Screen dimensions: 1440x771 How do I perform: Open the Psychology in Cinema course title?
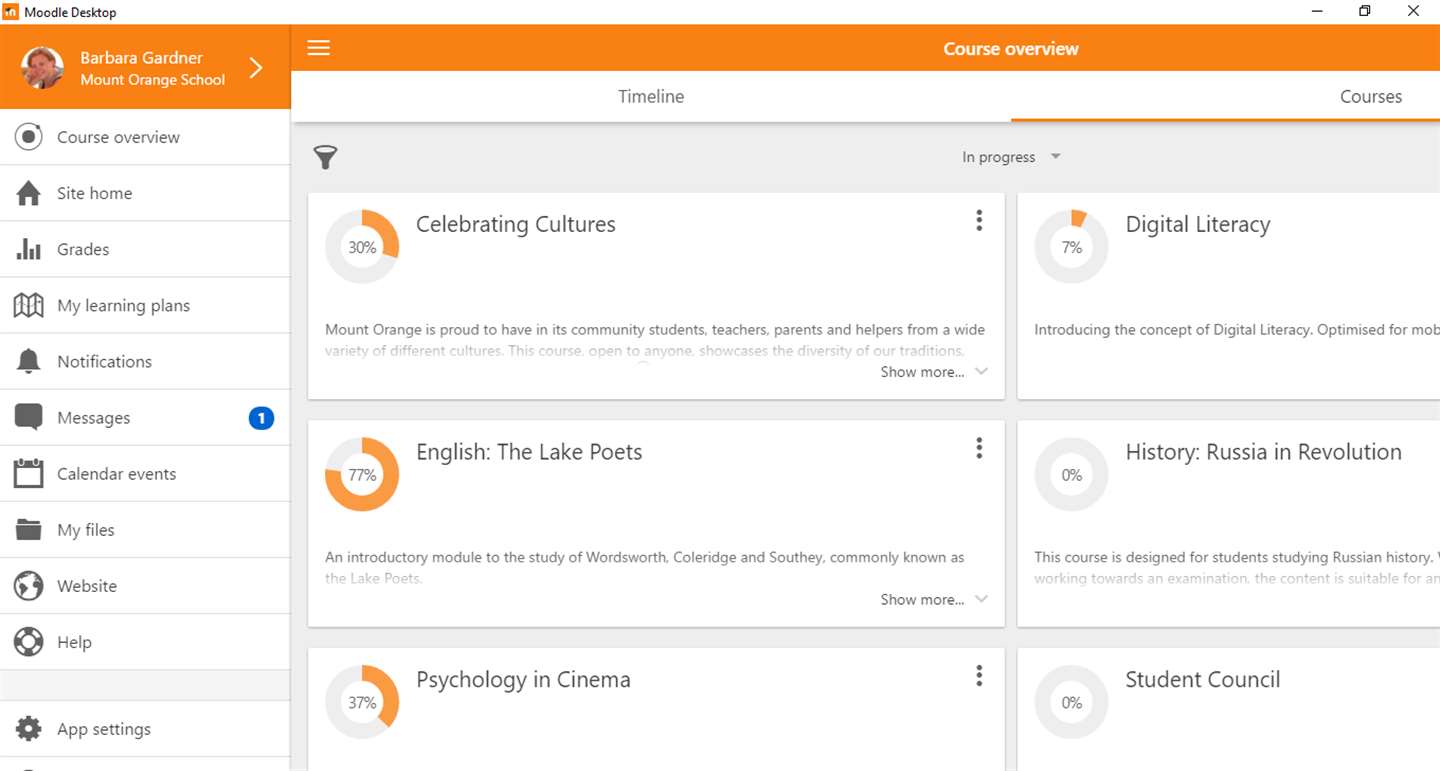[x=523, y=680]
